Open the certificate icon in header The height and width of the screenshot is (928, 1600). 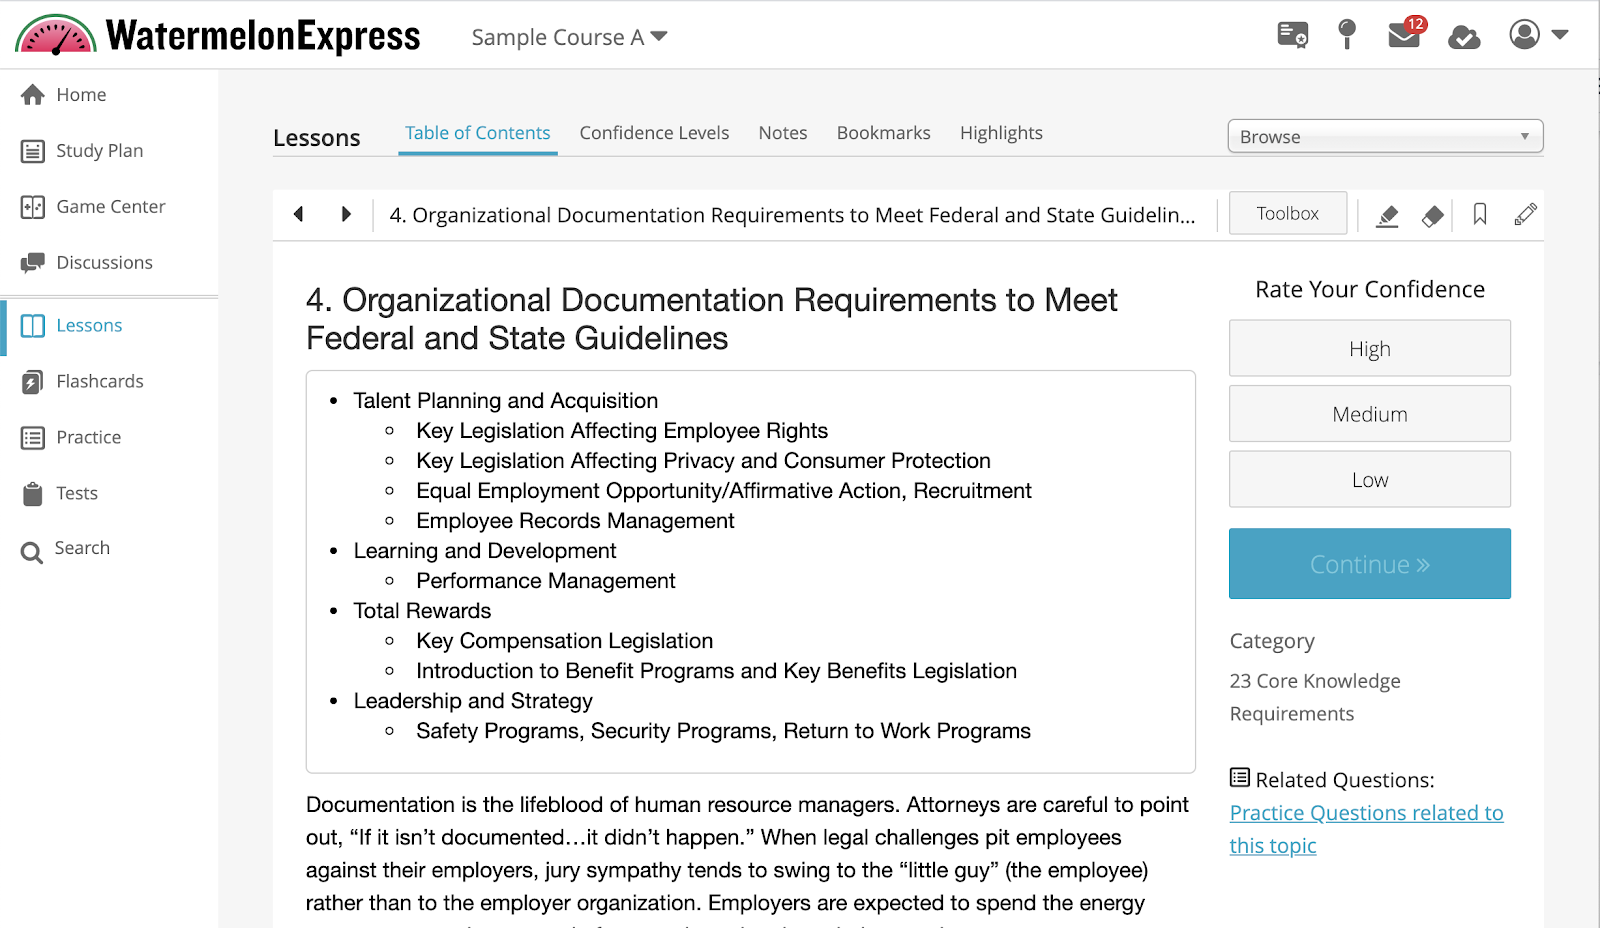[x=1292, y=36]
